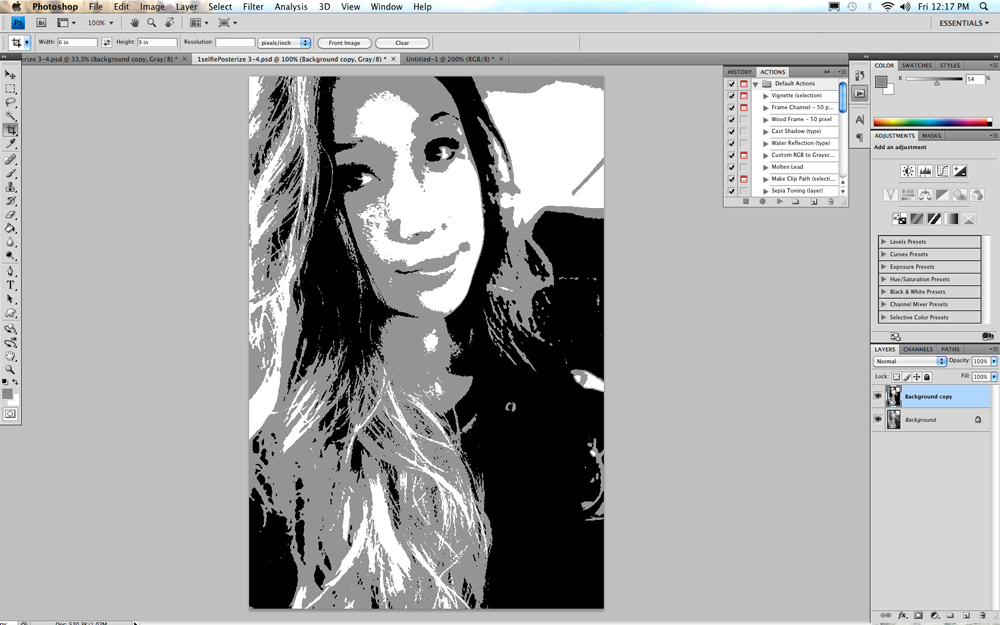Open the pixels/inch resolution units dropdown

pyautogui.click(x=284, y=43)
